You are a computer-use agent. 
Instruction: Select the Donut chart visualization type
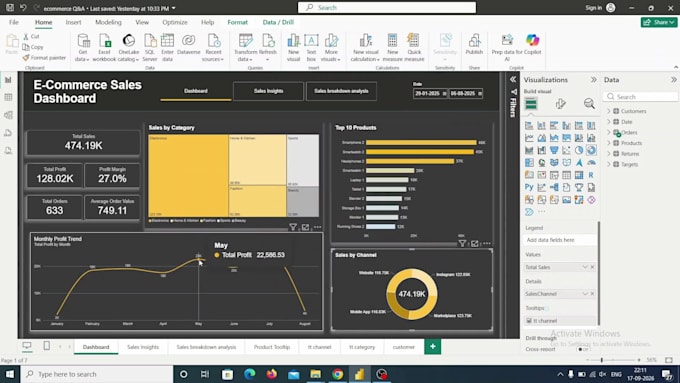point(592,150)
